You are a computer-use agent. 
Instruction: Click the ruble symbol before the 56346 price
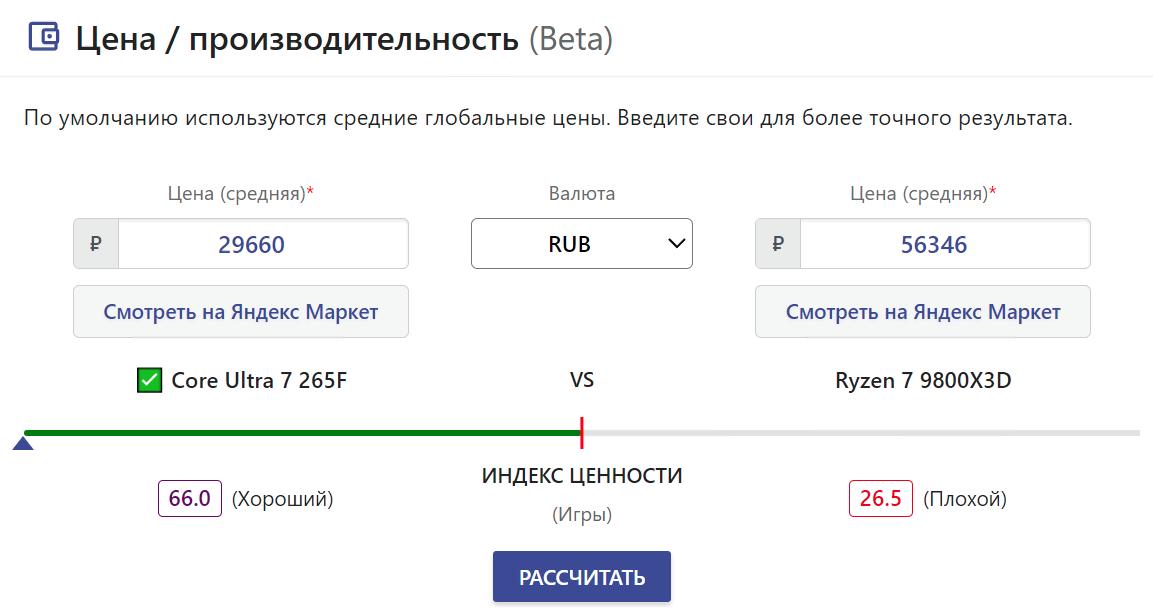click(778, 244)
